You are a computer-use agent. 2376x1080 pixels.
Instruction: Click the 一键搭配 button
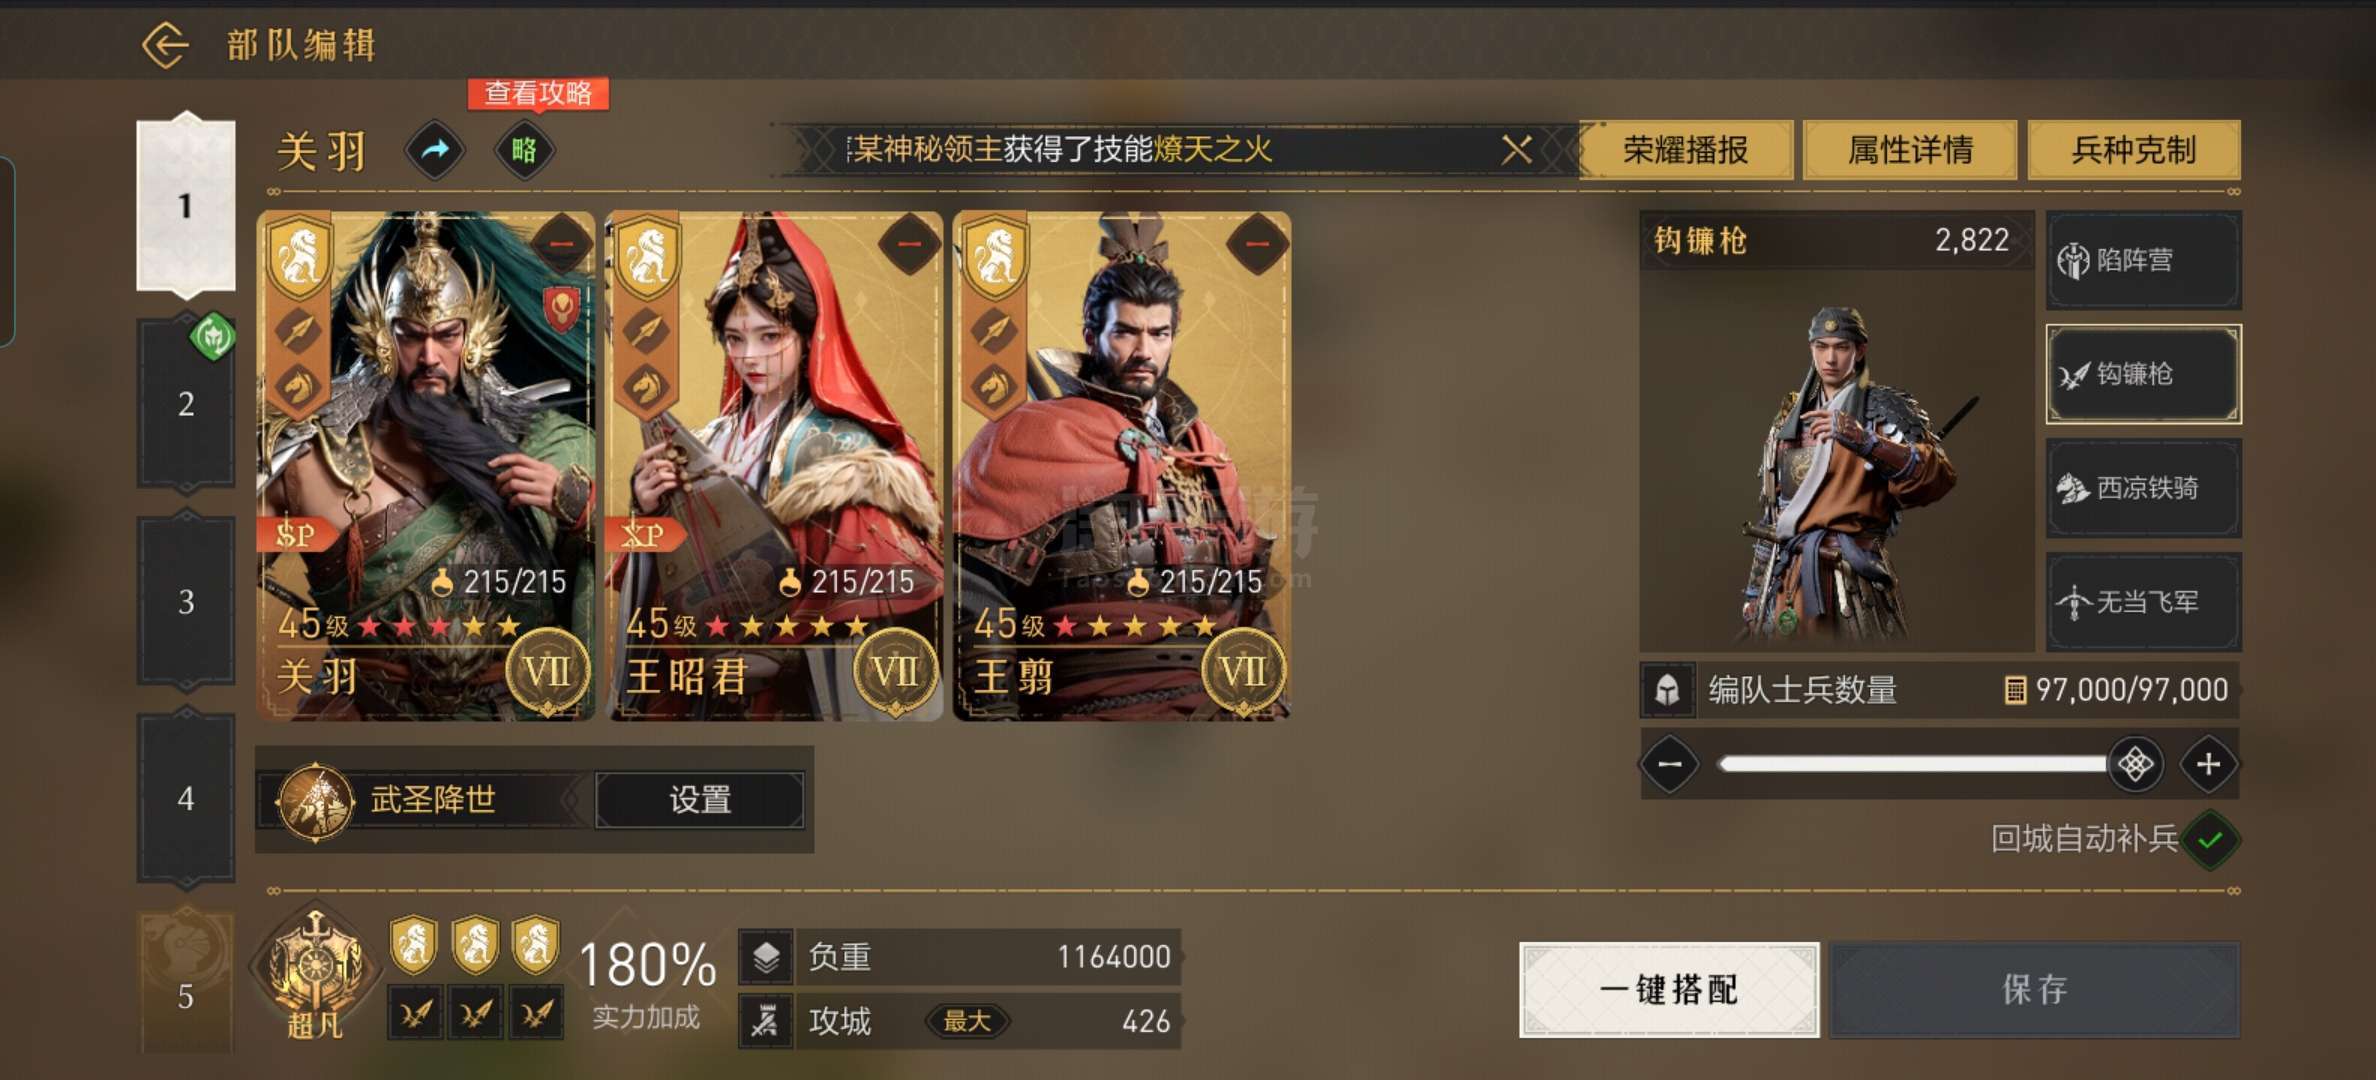click(1669, 990)
